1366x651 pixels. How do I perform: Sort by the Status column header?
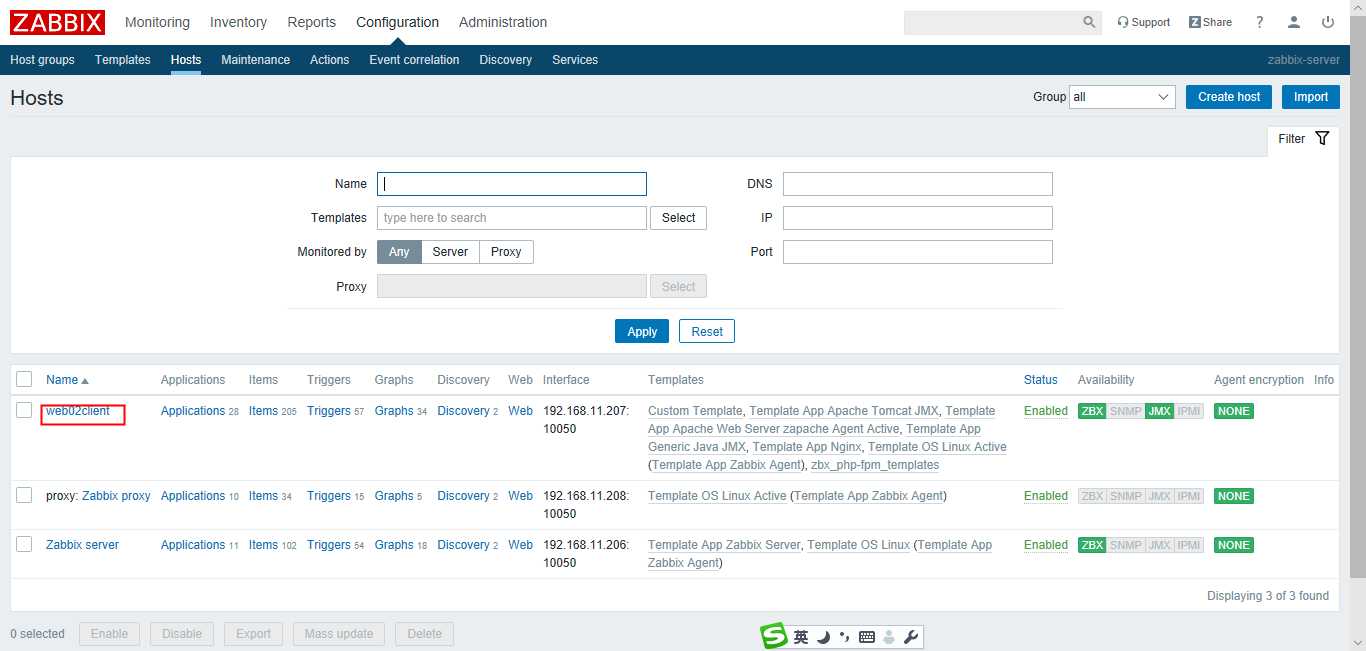click(1041, 380)
